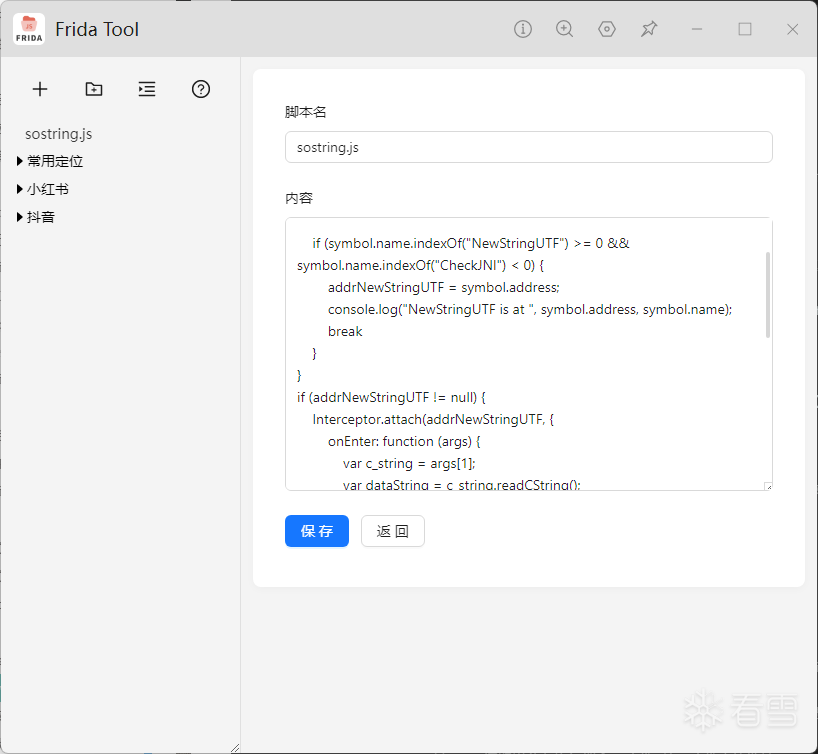Image resolution: width=818 pixels, height=754 pixels.
Task: Click the 'break' line in code
Action: [345, 331]
